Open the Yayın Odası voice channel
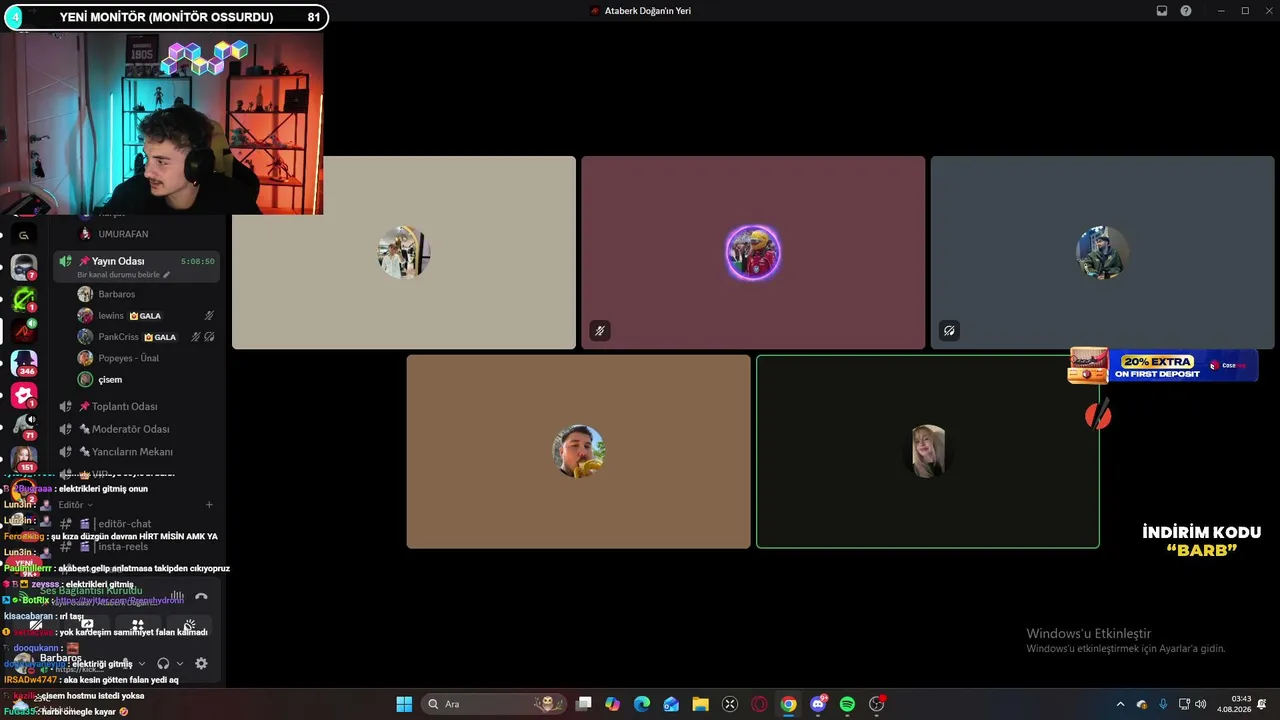1280x720 pixels. coord(136,266)
